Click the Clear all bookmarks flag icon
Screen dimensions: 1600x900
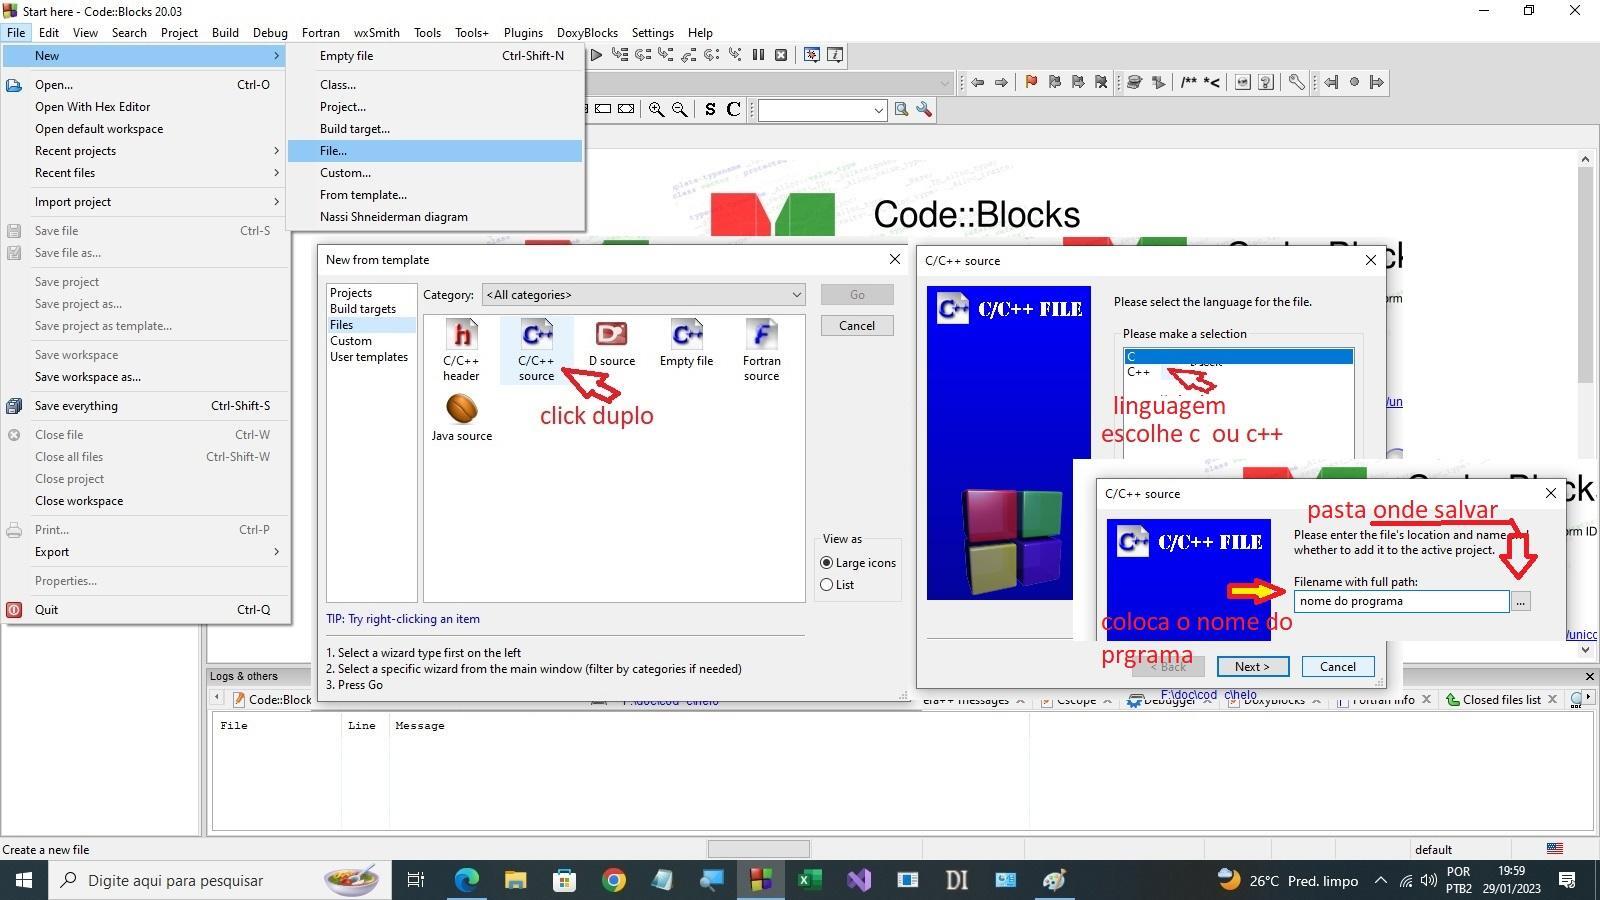(1101, 82)
